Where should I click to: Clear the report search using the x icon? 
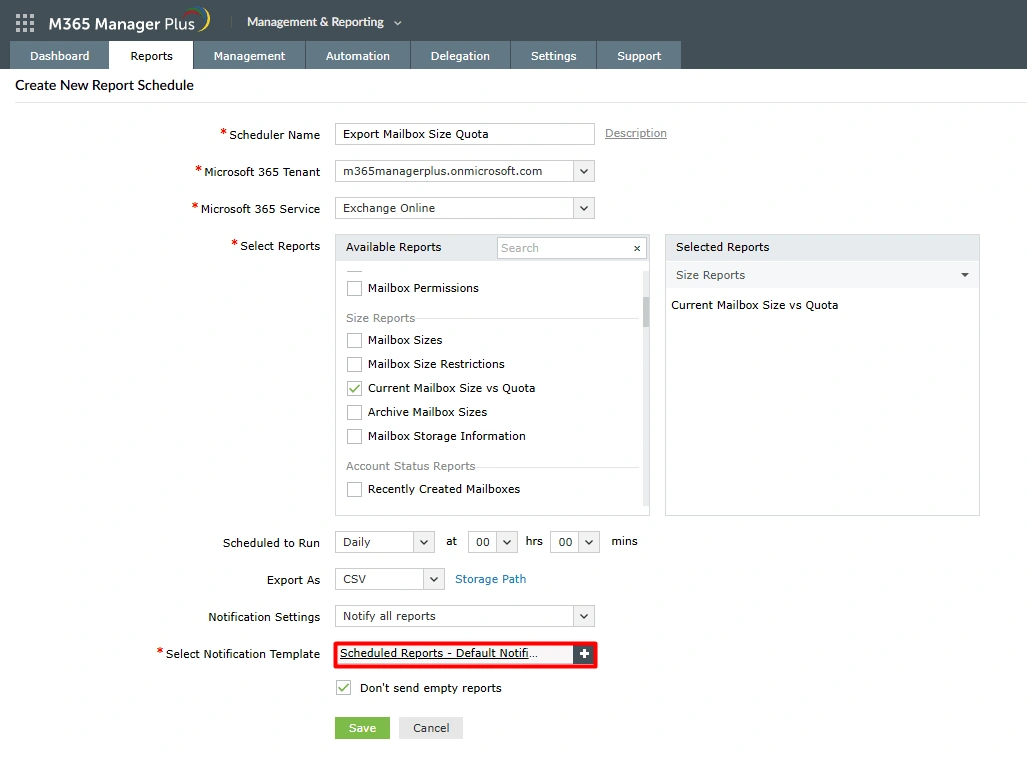[637, 247]
